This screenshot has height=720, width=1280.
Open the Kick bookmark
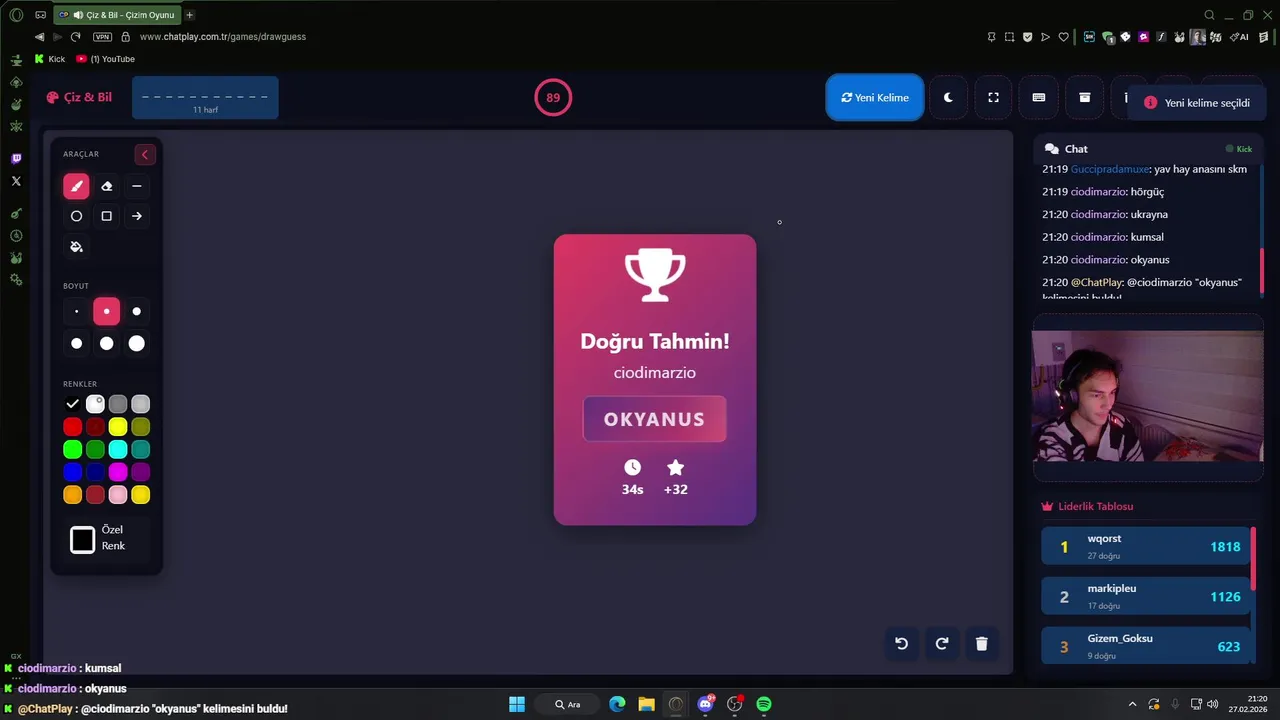tap(50, 59)
